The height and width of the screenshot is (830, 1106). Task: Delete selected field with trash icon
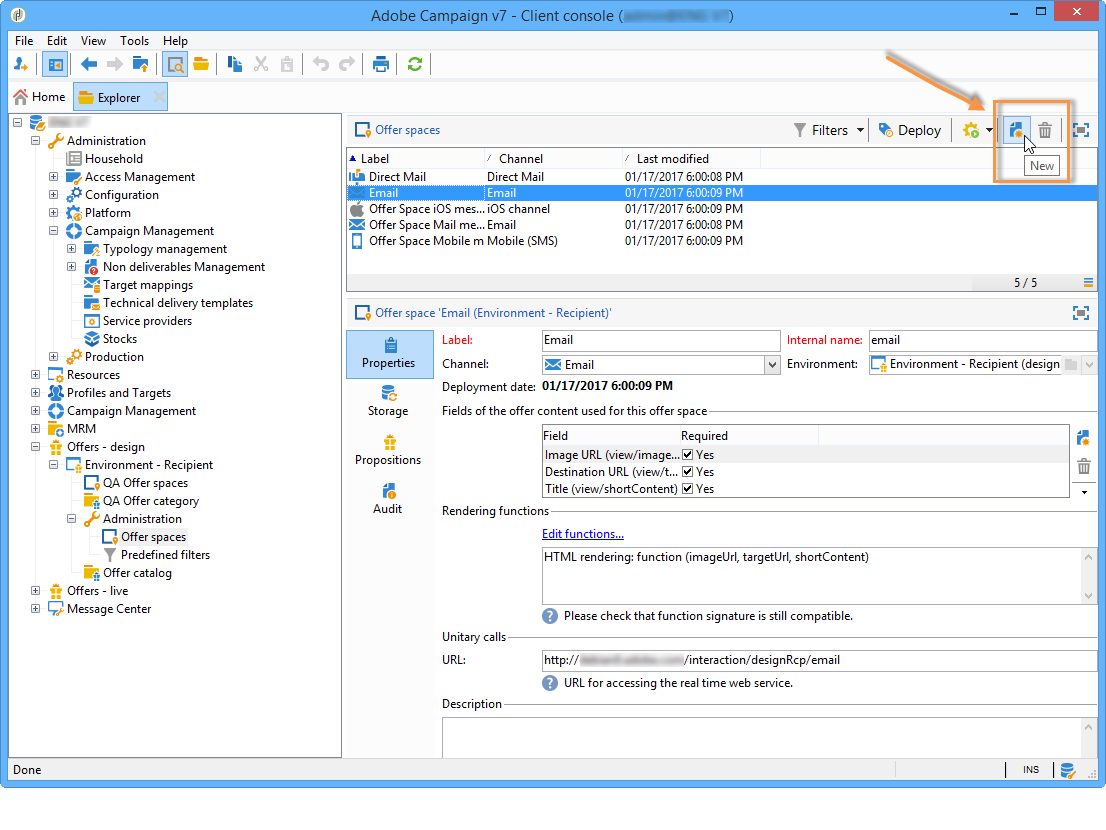tap(1084, 466)
